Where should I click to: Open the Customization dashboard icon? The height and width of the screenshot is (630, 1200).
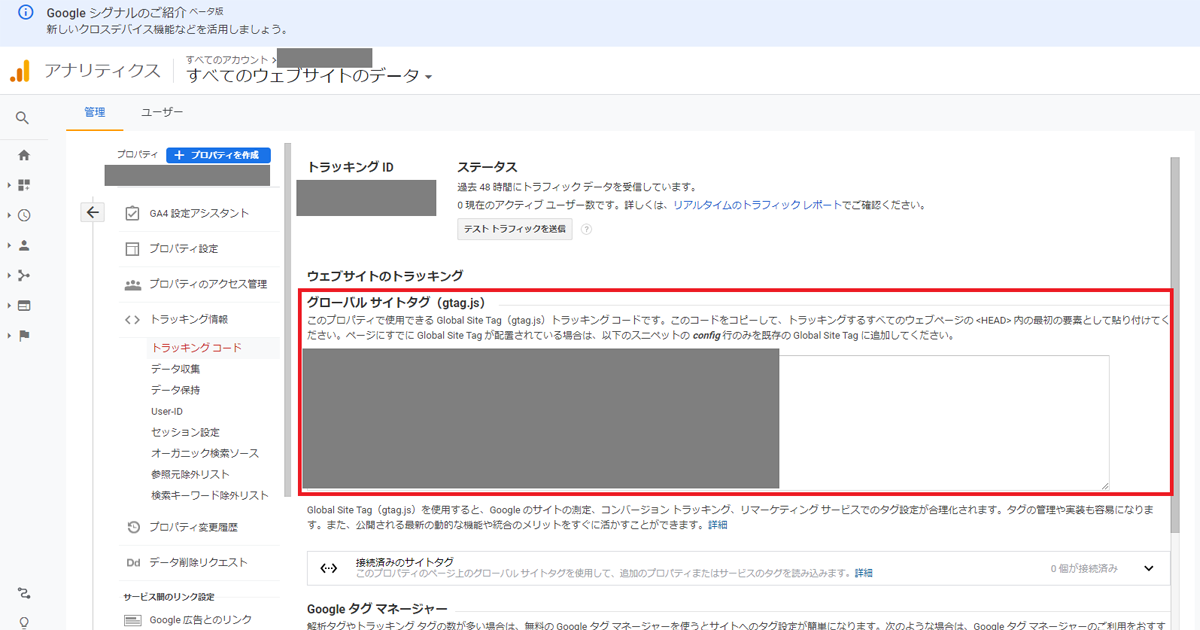(x=24, y=185)
